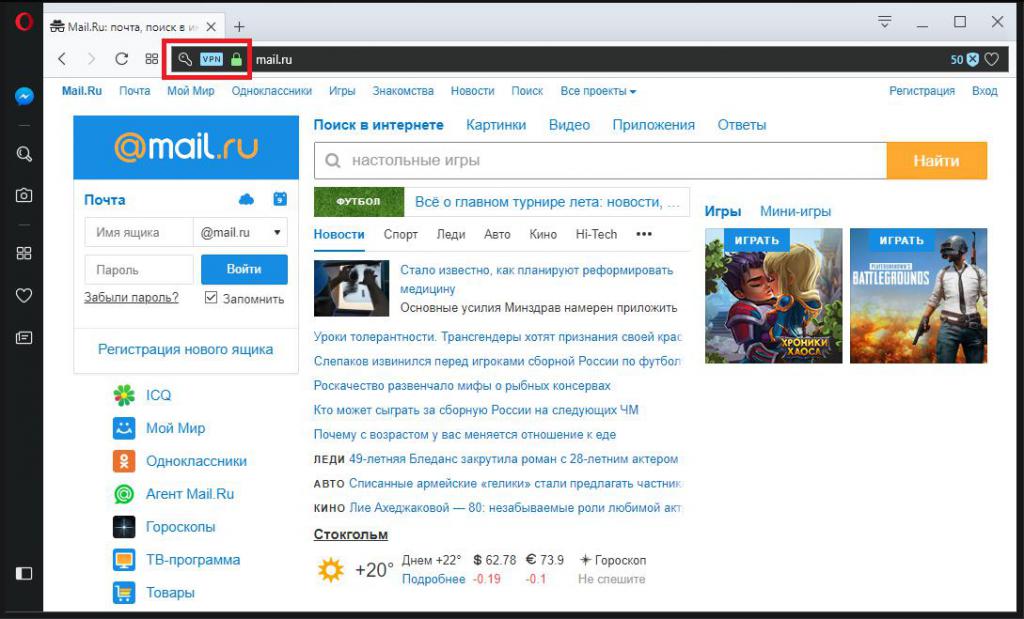Viewport: 1024px width, 619px height.
Task: Open the Товары shopping cart icon
Action: point(124,593)
